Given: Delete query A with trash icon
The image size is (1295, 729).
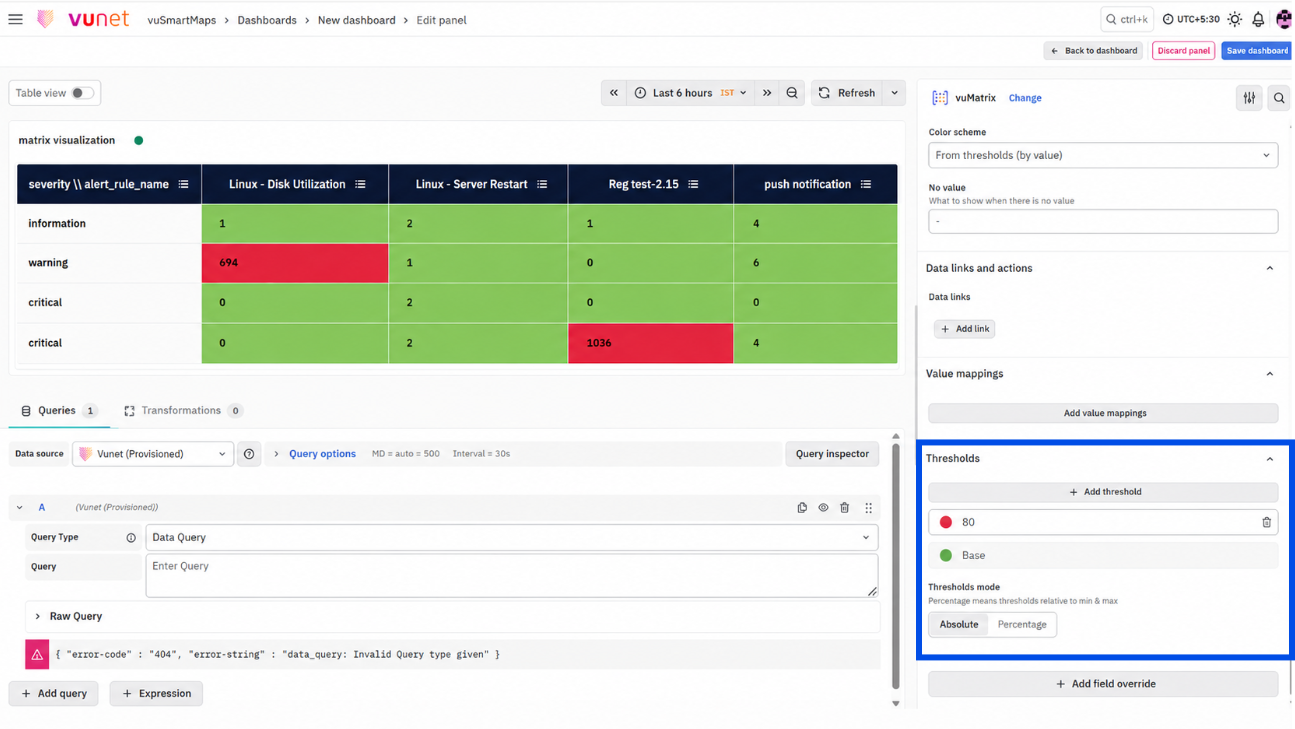Looking at the screenshot, I should [x=845, y=508].
